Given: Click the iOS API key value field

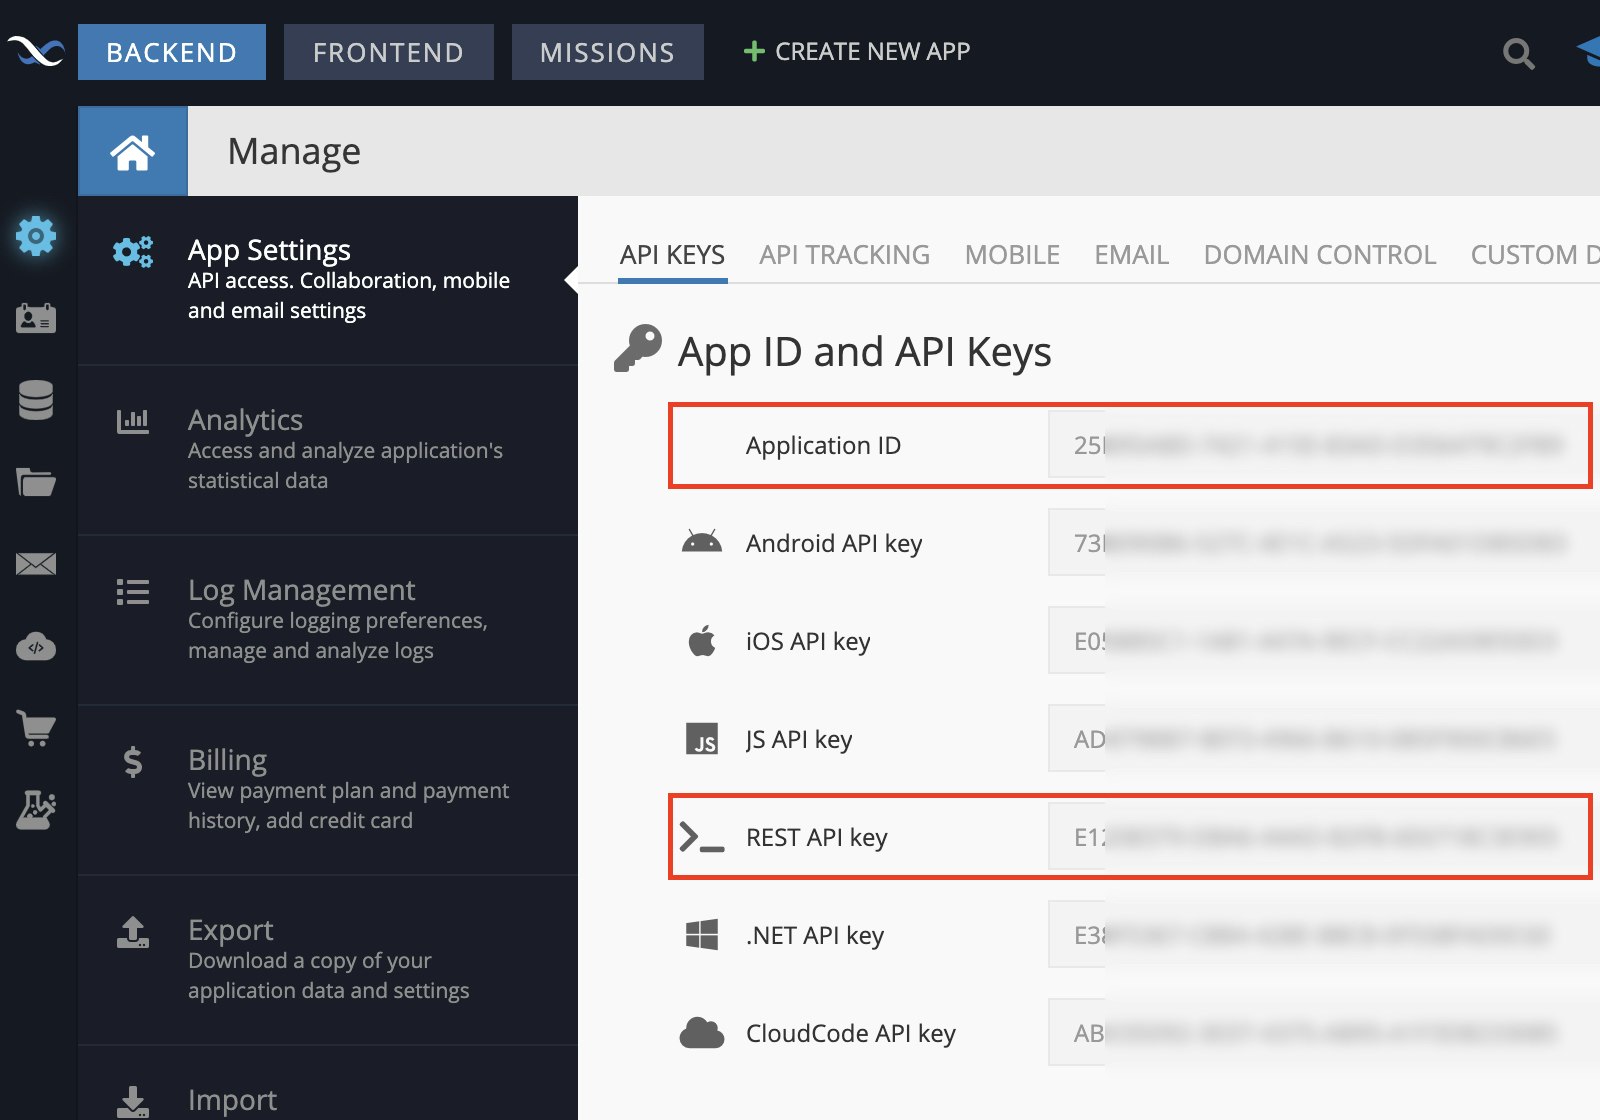Looking at the screenshot, I should 1324,640.
